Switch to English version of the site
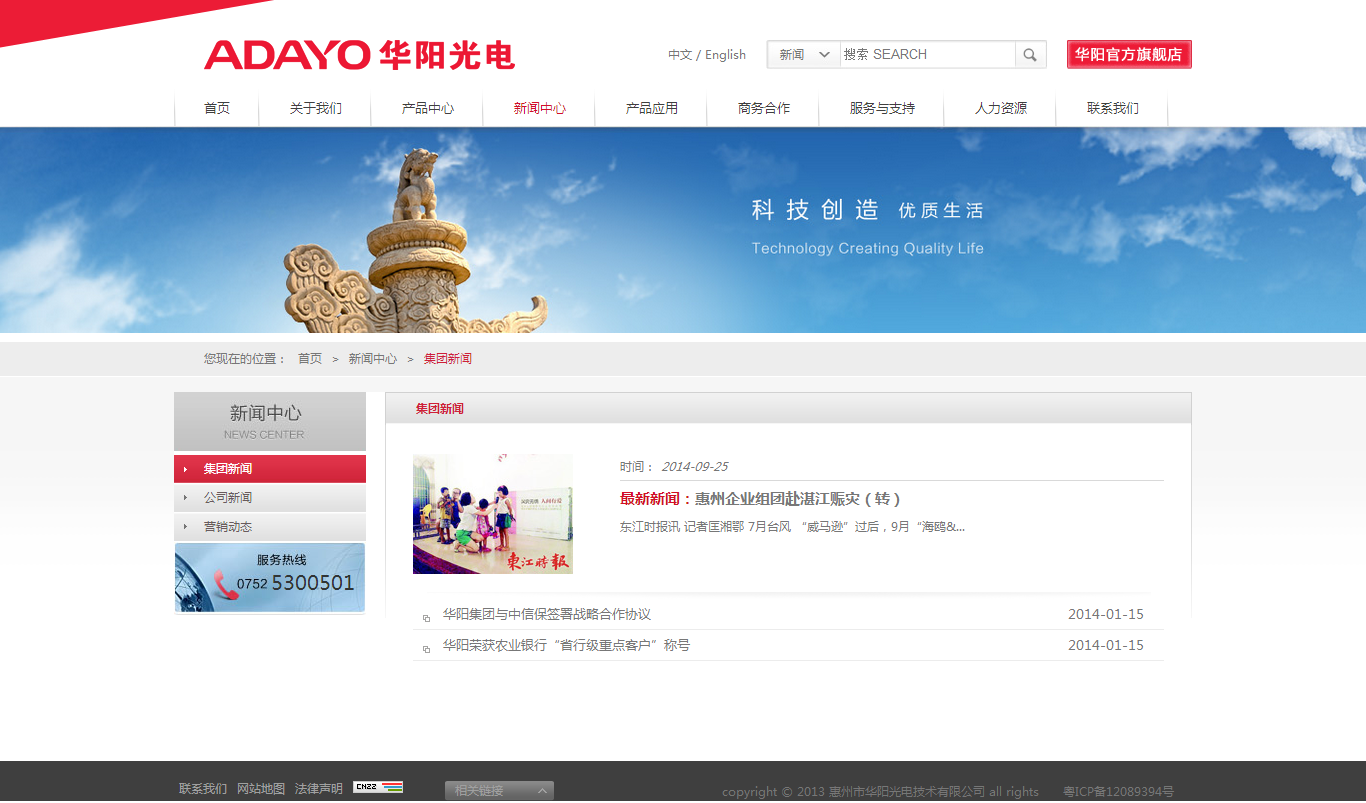Screen dimensions: 1366x803 tap(723, 54)
